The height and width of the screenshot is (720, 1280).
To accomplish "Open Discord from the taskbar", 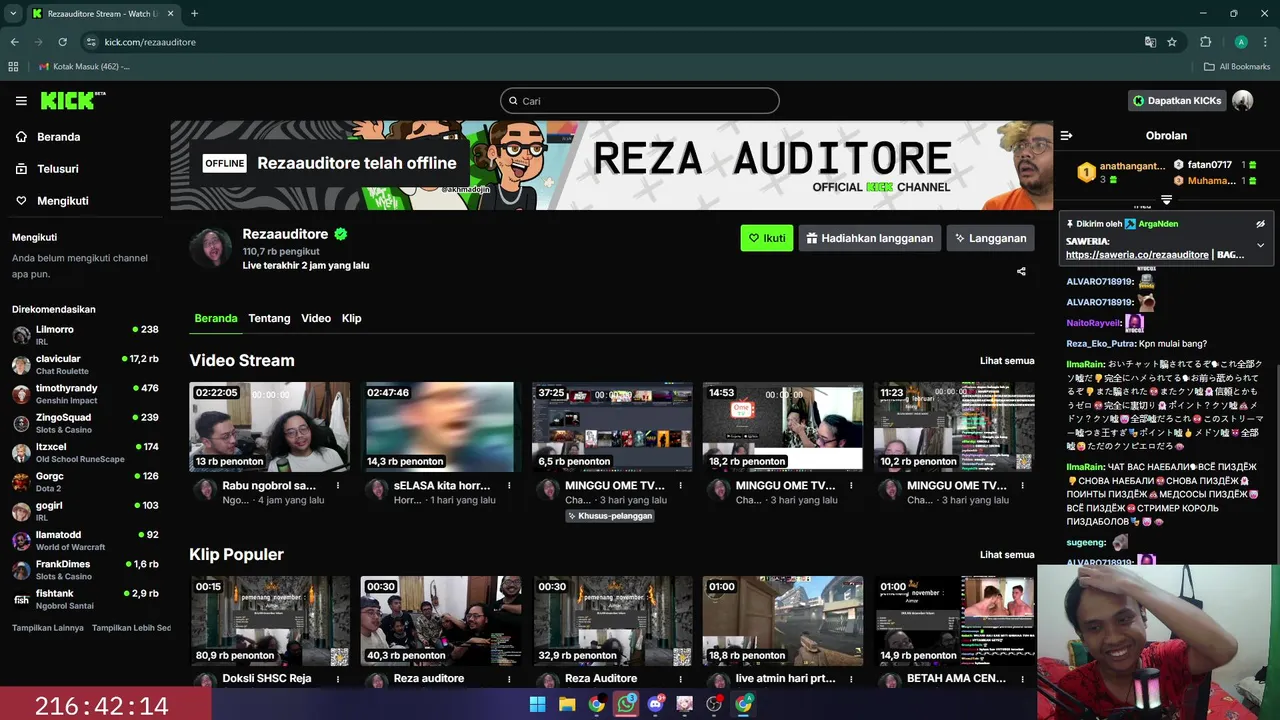I will pyautogui.click(x=655, y=704).
